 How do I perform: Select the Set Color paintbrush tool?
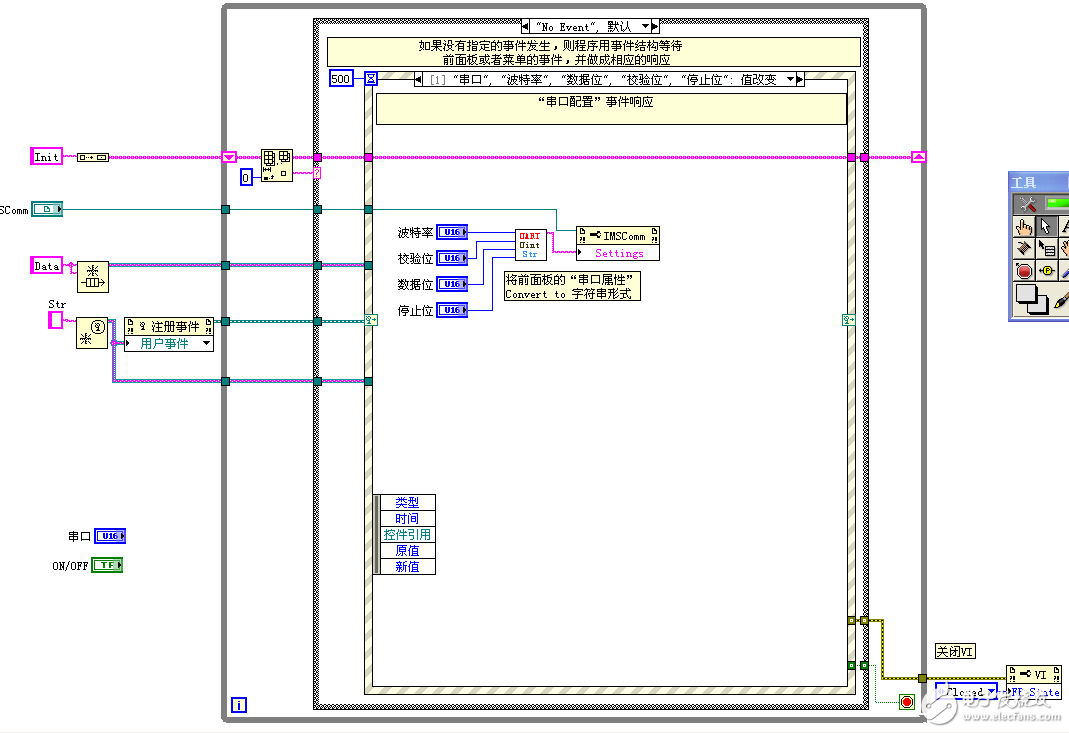tap(1061, 300)
